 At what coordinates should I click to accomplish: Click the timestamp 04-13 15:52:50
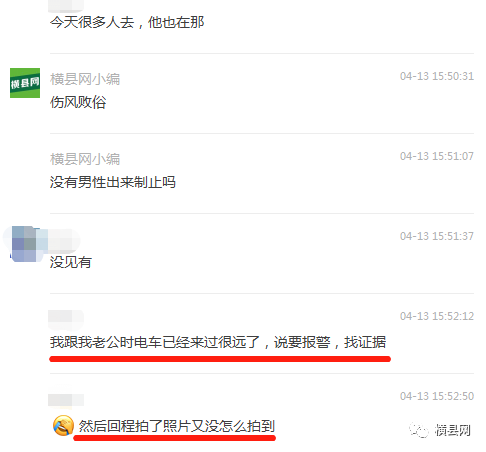pyautogui.click(x=437, y=396)
